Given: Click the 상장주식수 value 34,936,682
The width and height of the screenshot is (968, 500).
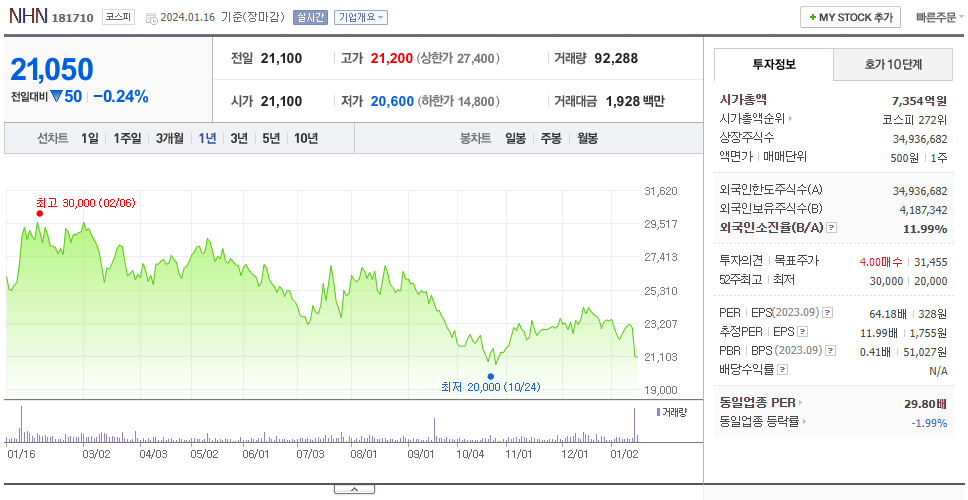Looking at the screenshot, I should pos(920,139).
